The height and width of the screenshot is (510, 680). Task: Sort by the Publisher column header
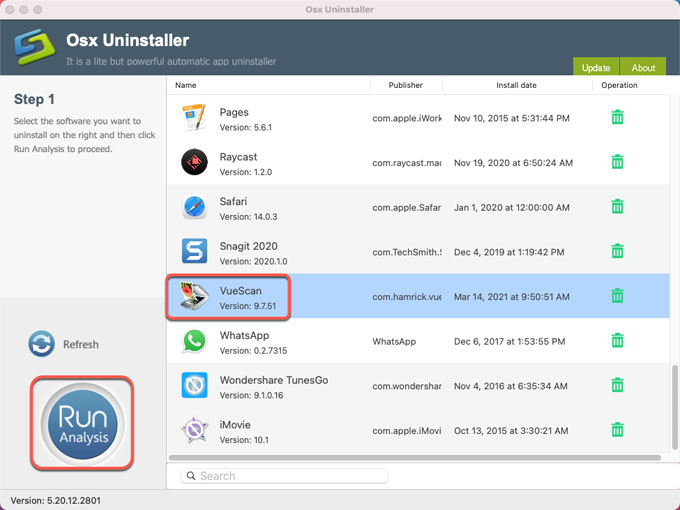405,85
